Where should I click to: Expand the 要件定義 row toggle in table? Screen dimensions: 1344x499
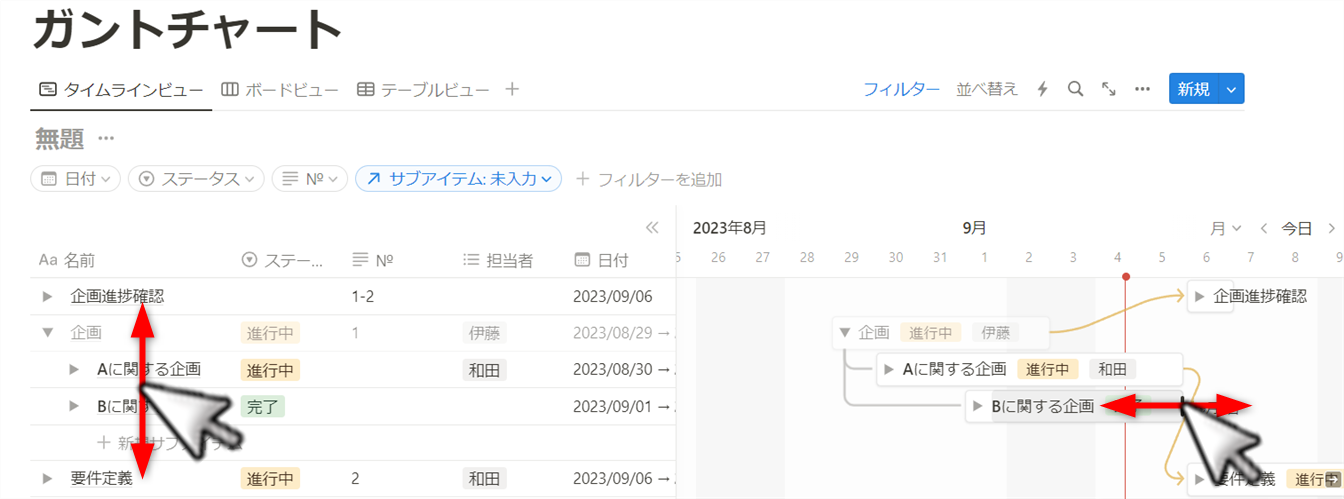pyautogui.click(x=47, y=478)
